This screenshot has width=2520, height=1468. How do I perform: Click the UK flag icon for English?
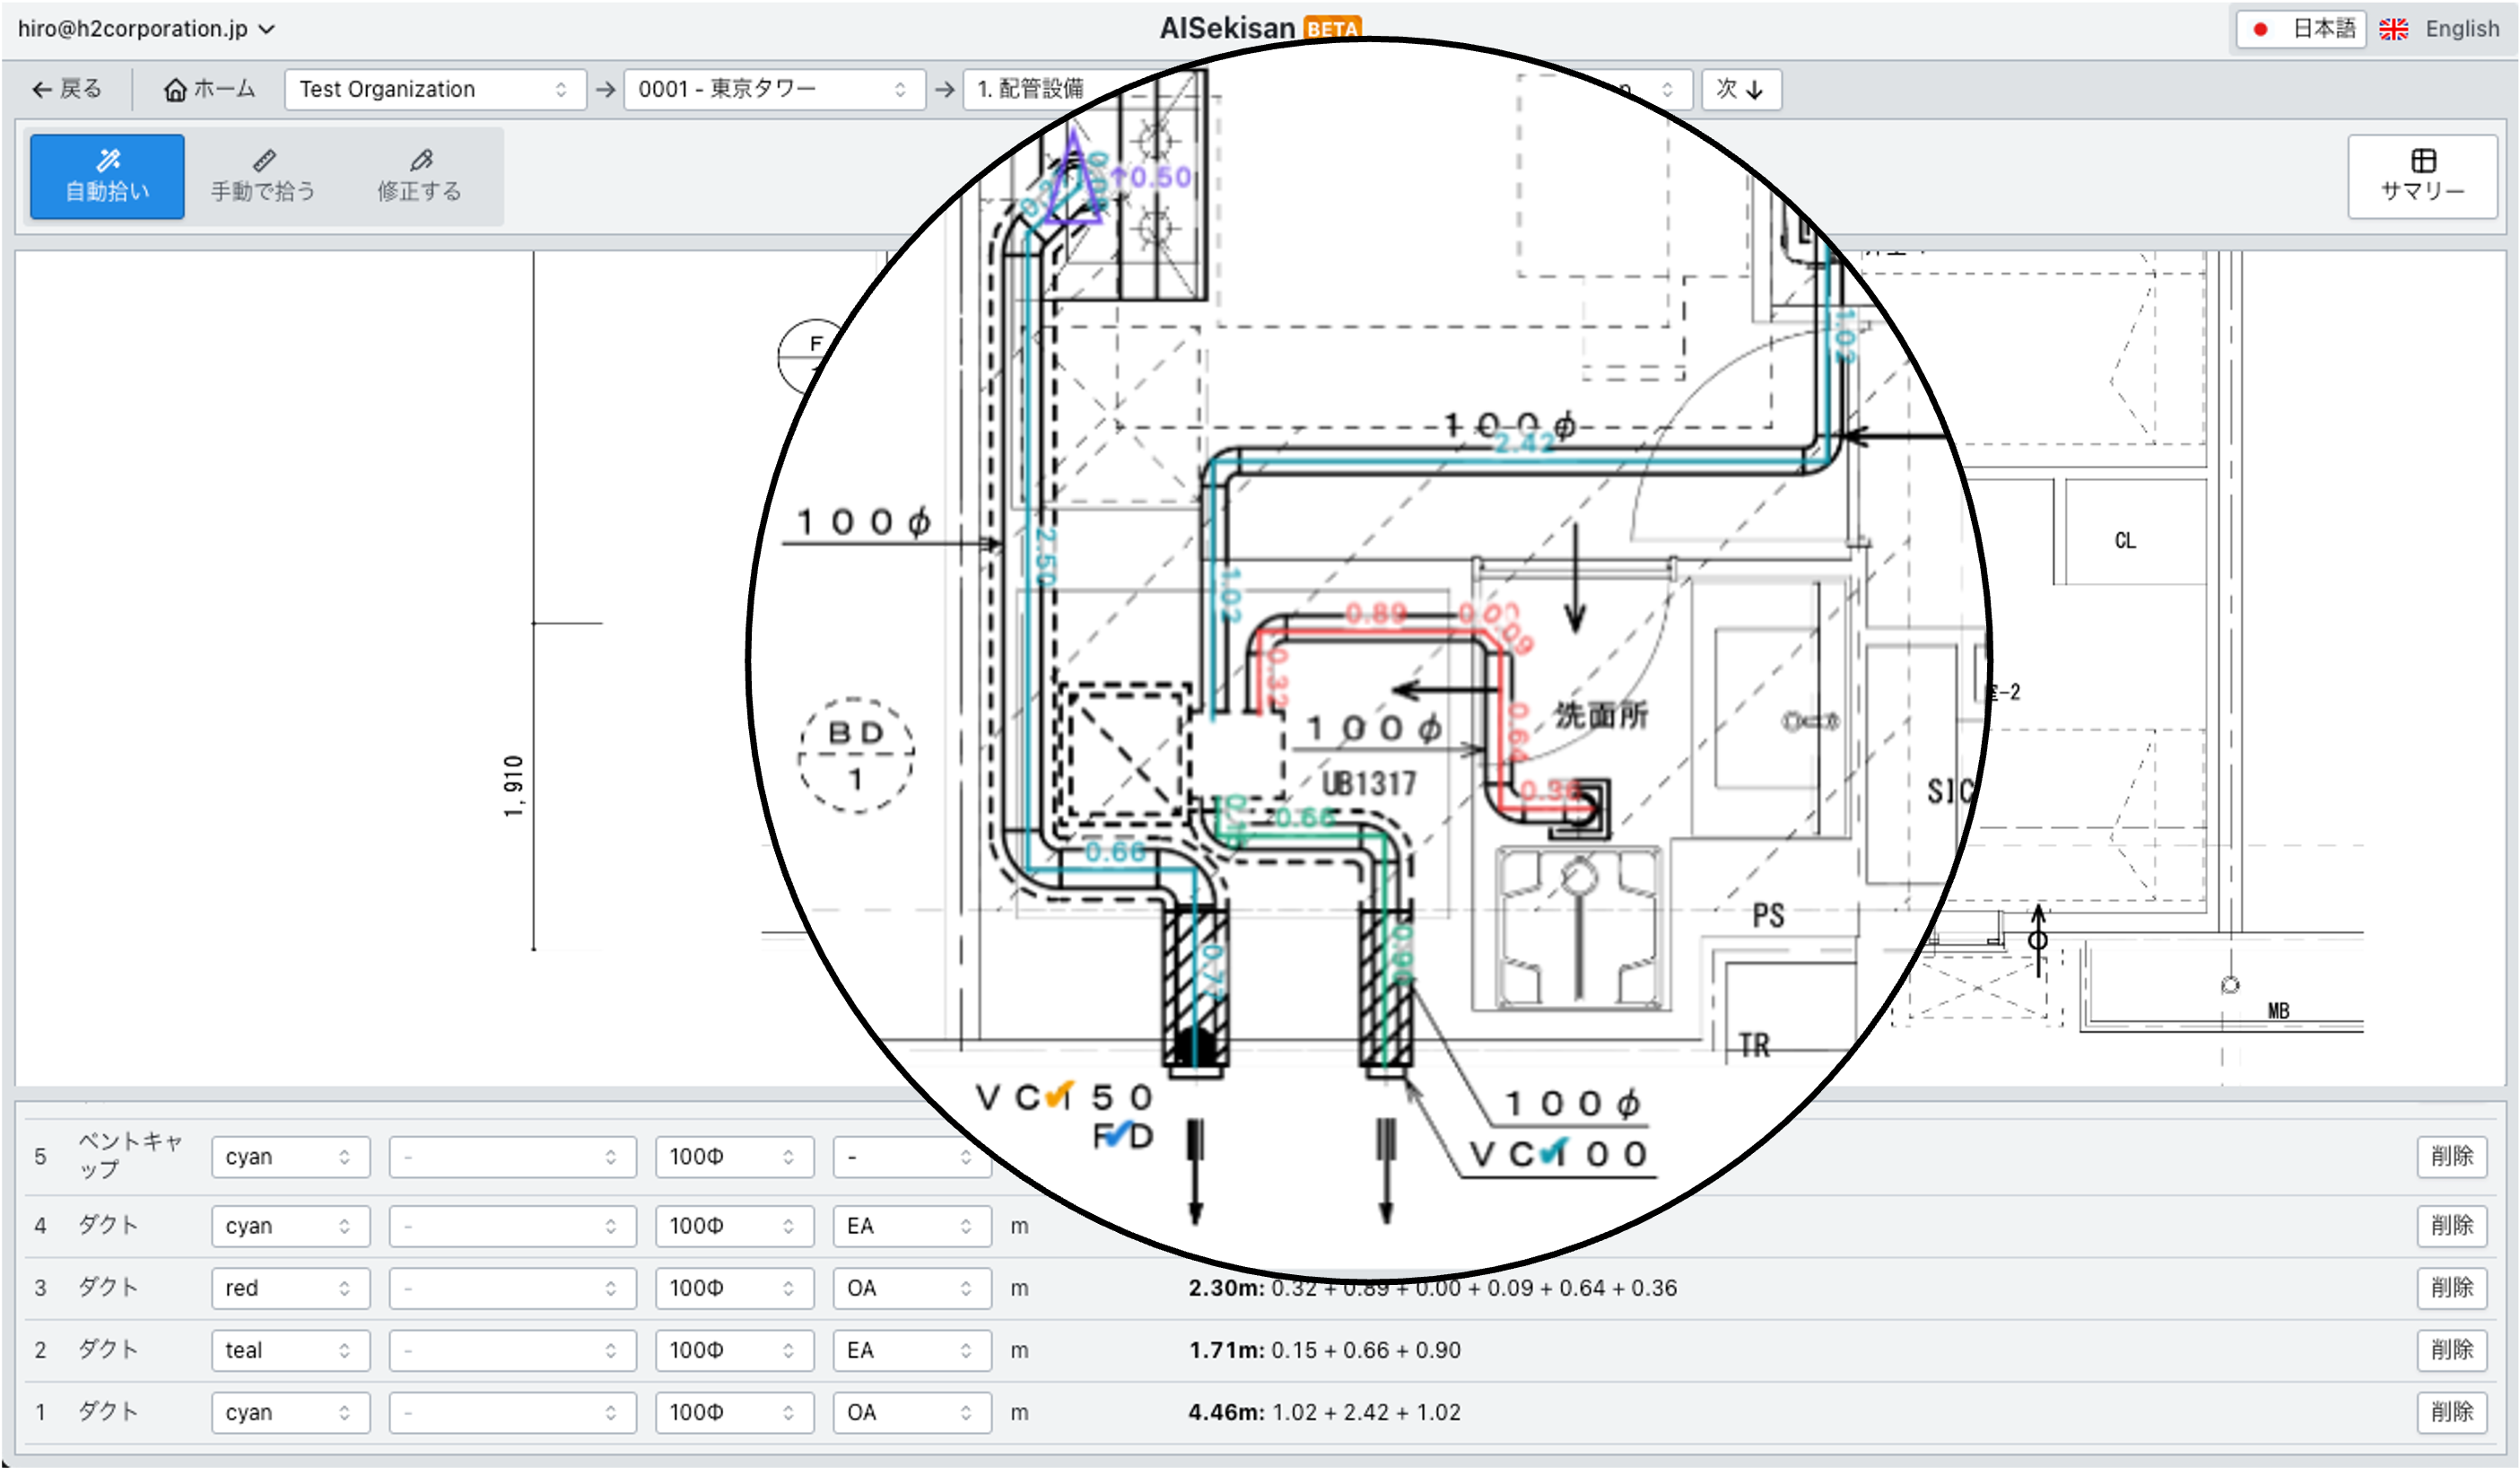click(x=2393, y=29)
